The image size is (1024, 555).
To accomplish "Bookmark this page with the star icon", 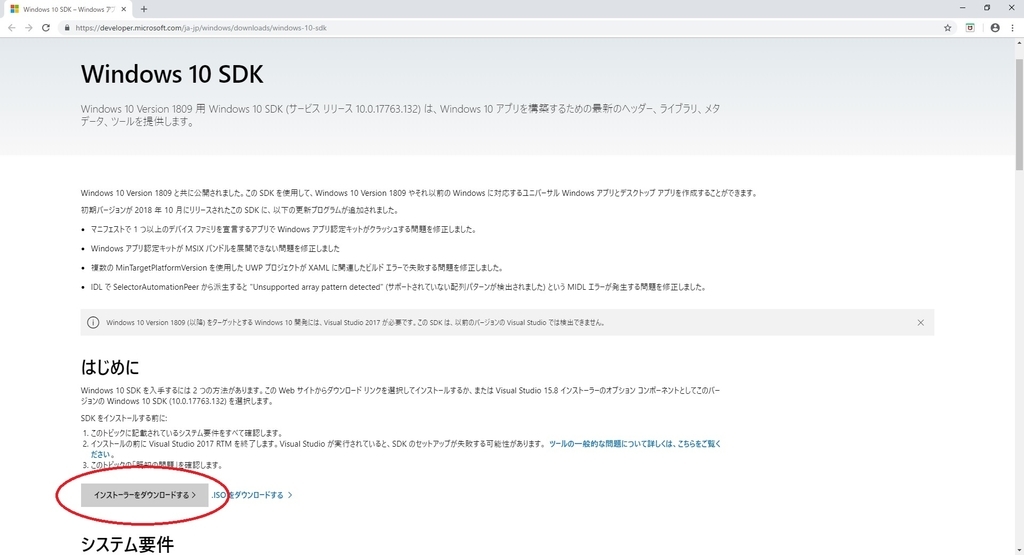I will coord(948,28).
